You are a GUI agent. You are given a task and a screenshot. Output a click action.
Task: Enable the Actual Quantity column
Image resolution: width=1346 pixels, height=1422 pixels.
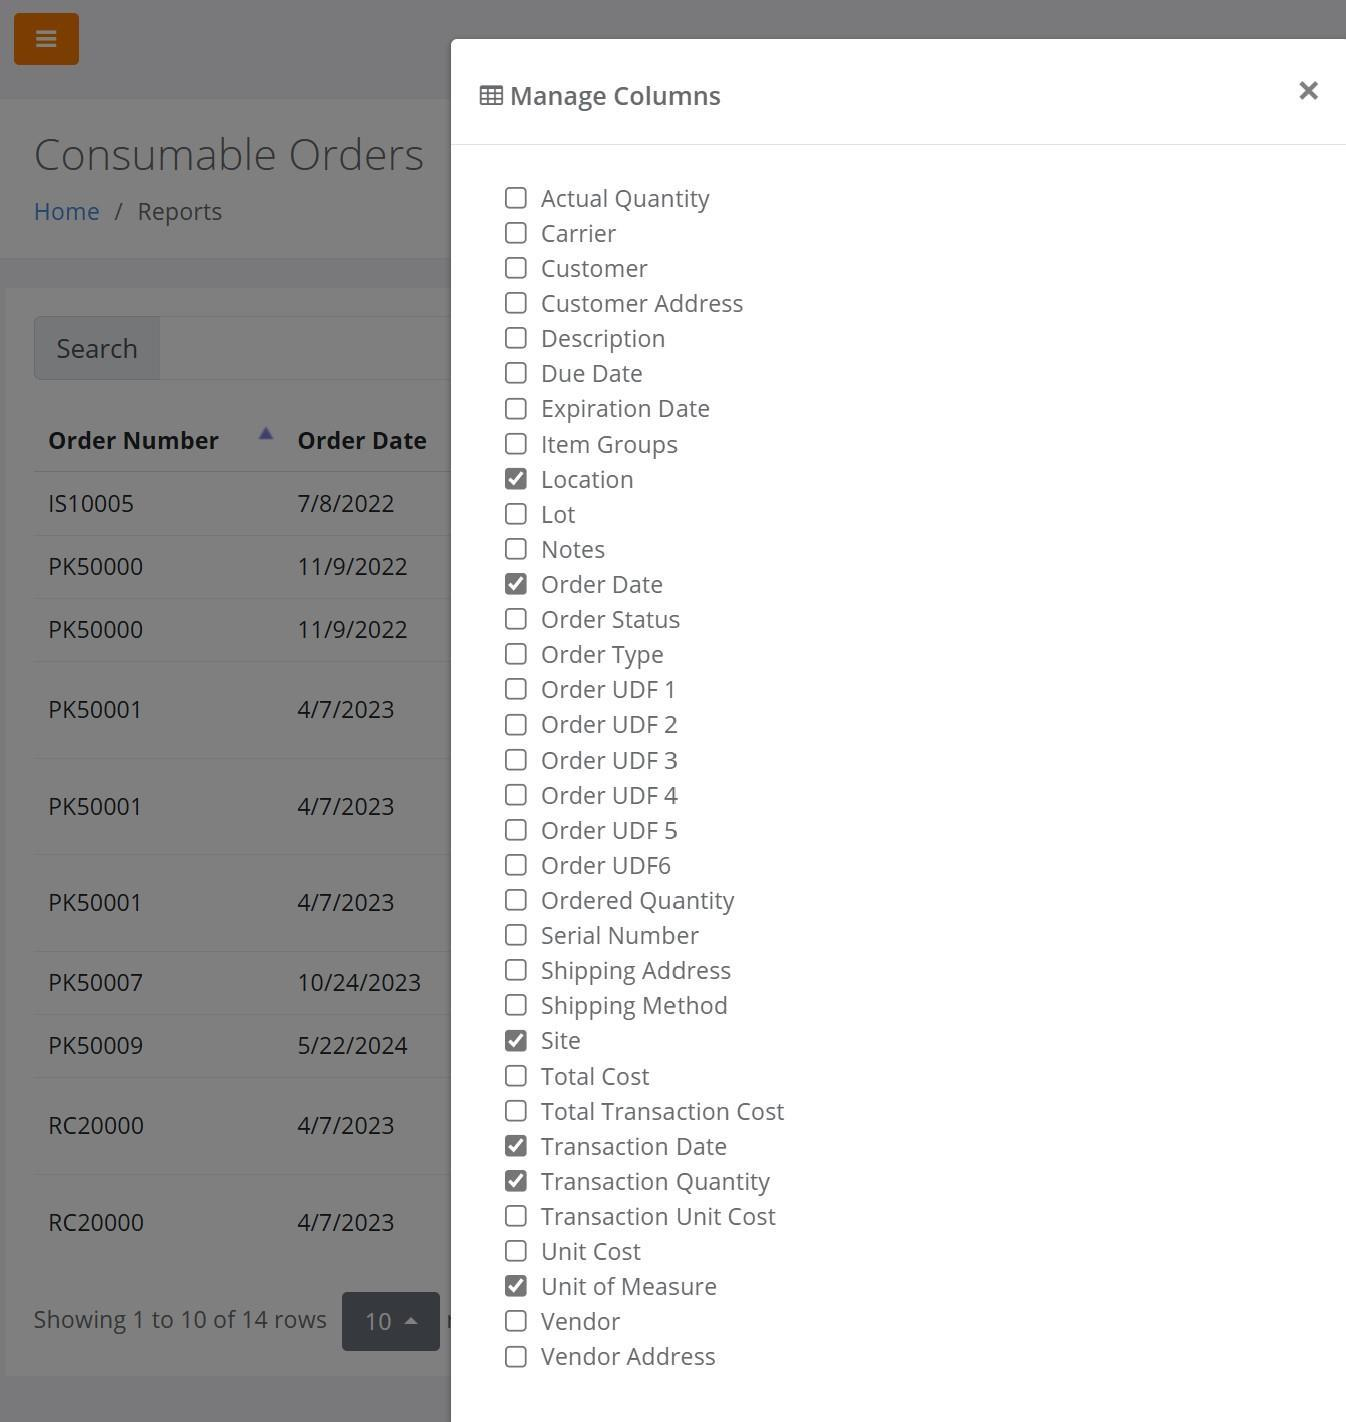516,198
